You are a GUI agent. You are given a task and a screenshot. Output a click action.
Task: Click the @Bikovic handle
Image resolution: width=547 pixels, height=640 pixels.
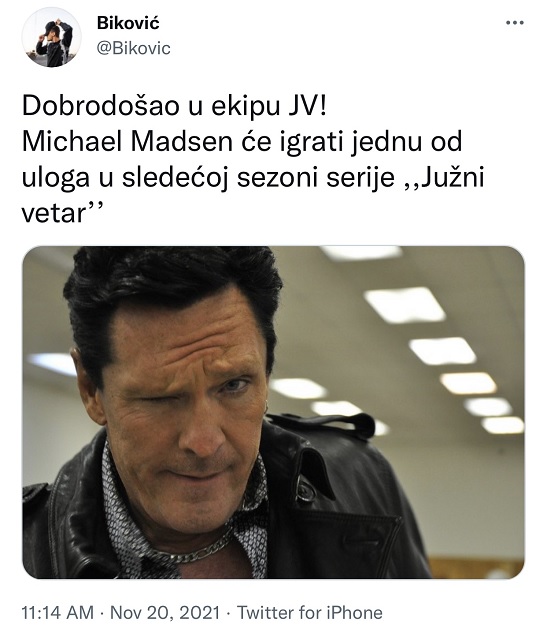click(133, 48)
